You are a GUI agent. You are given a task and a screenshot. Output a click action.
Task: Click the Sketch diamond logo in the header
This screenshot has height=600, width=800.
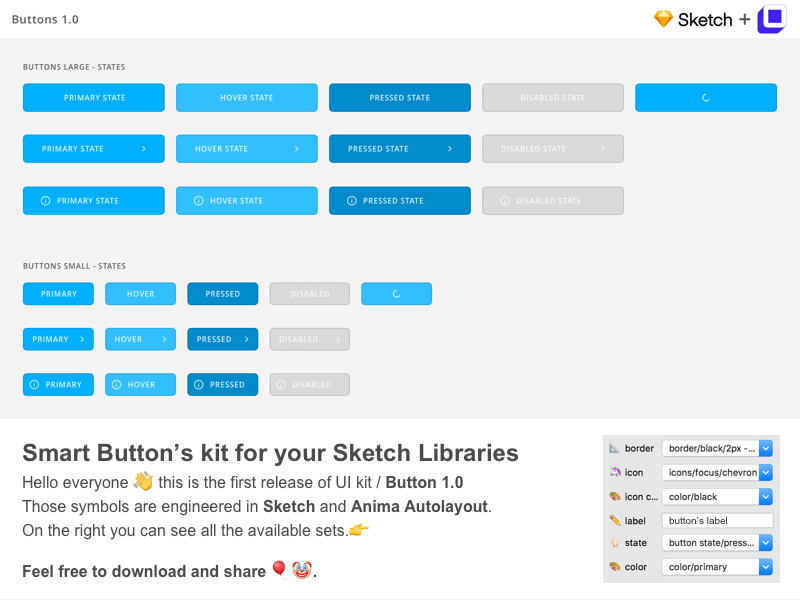pos(665,19)
